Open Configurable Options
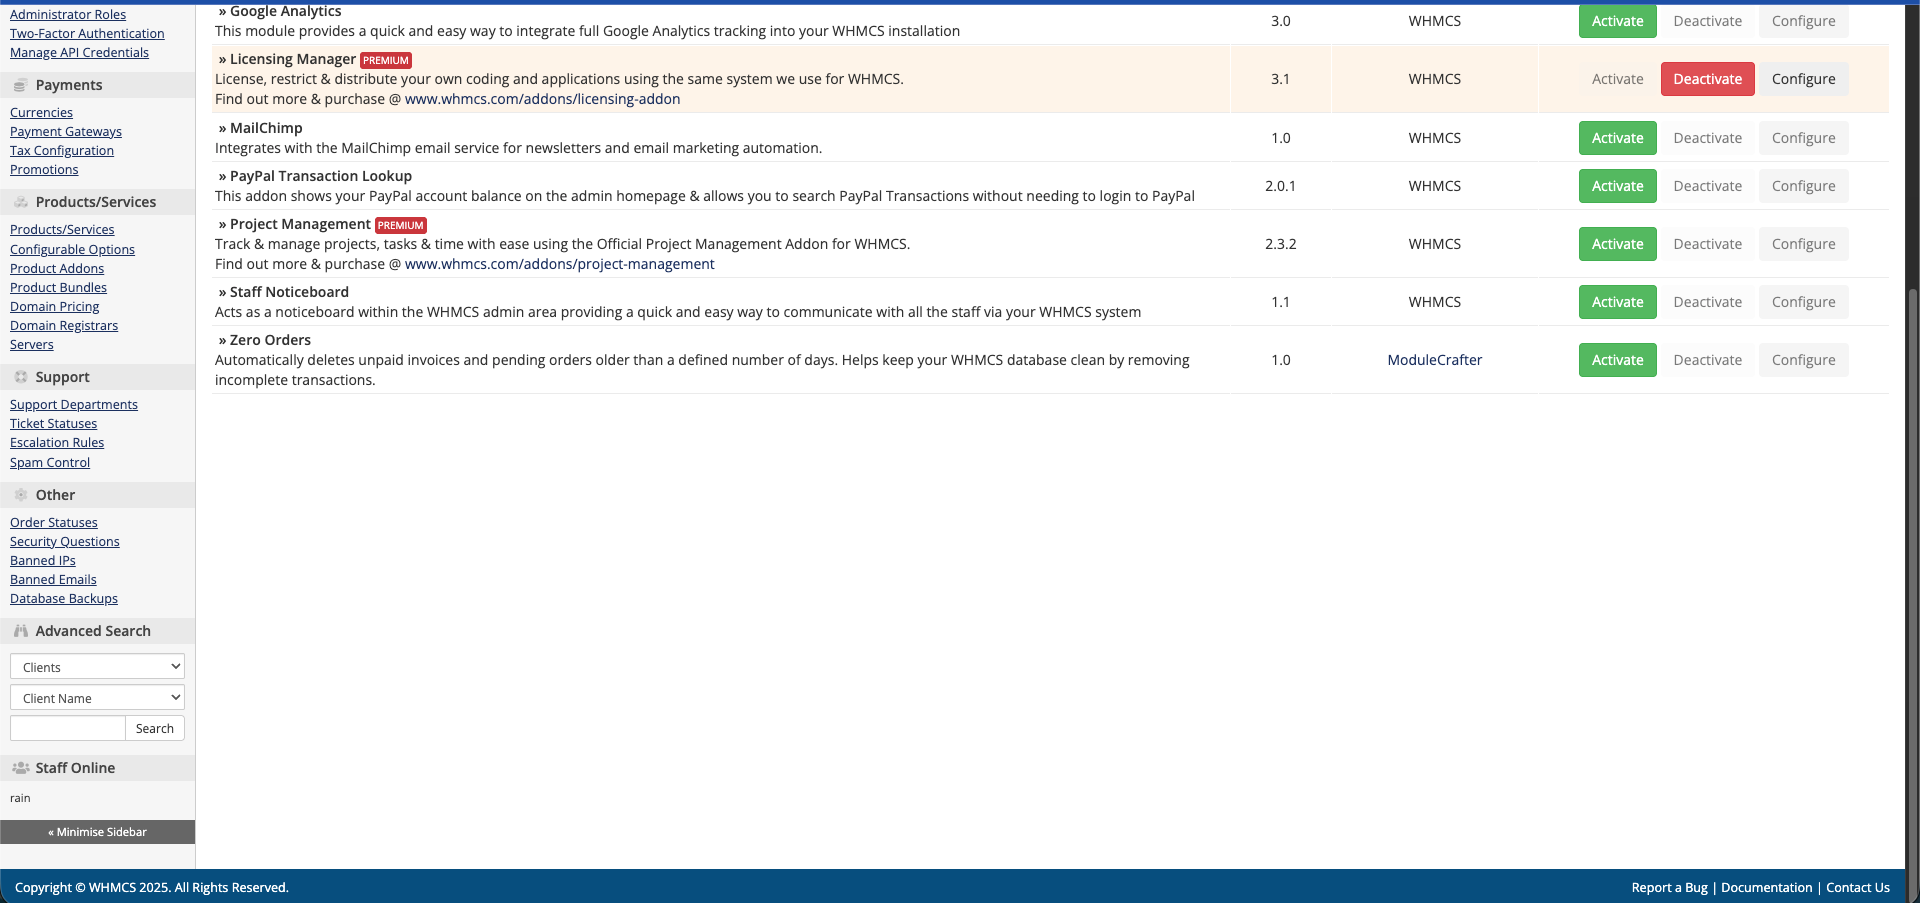The width and height of the screenshot is (1920, 903). (72, 250)
